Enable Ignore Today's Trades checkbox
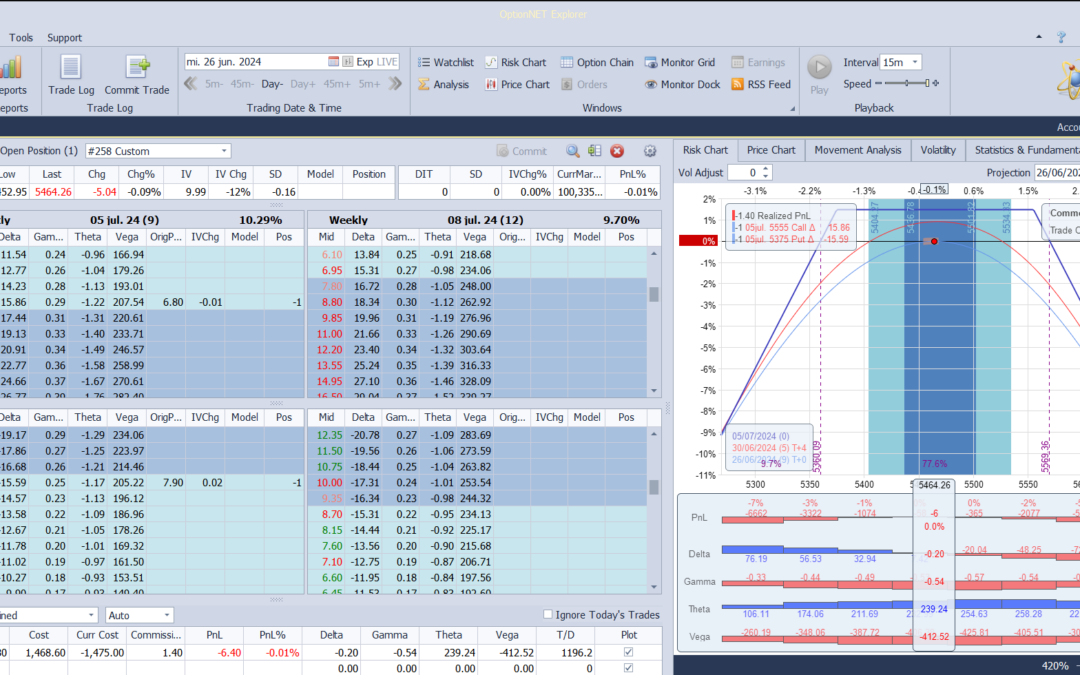The width and height of the screenshot is (1080, 675). (x=548, y=615)
